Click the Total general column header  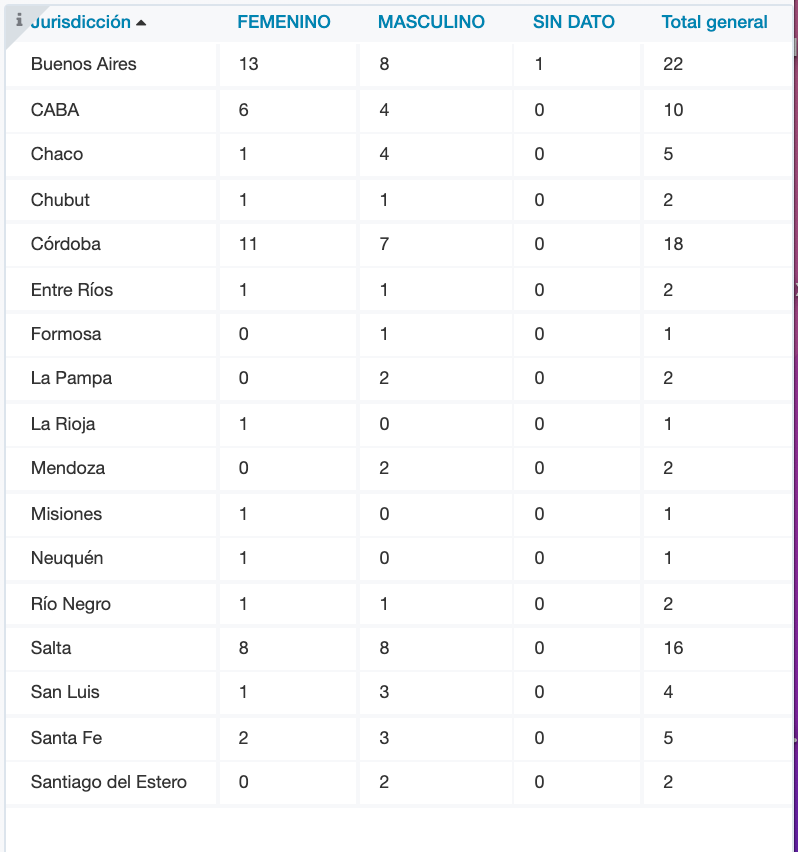coord(714,22)
